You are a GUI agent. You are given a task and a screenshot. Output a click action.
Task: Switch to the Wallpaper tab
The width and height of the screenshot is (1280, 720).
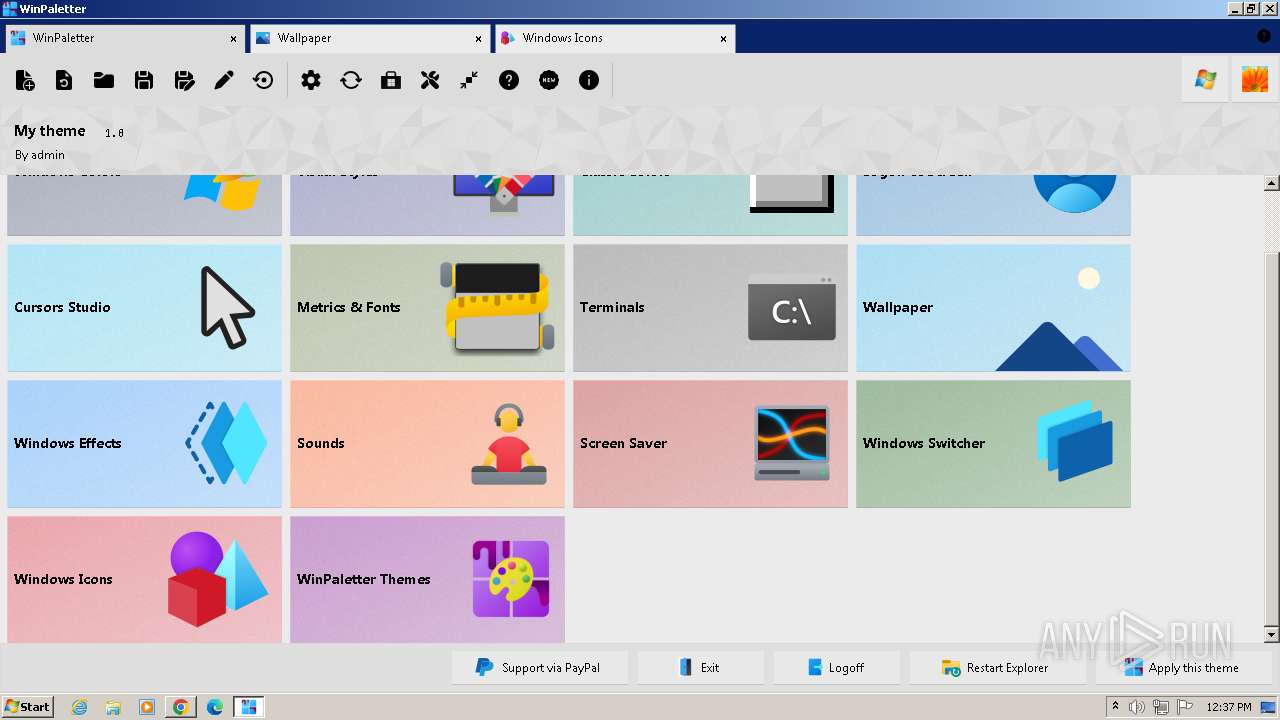tap(368, 38)
